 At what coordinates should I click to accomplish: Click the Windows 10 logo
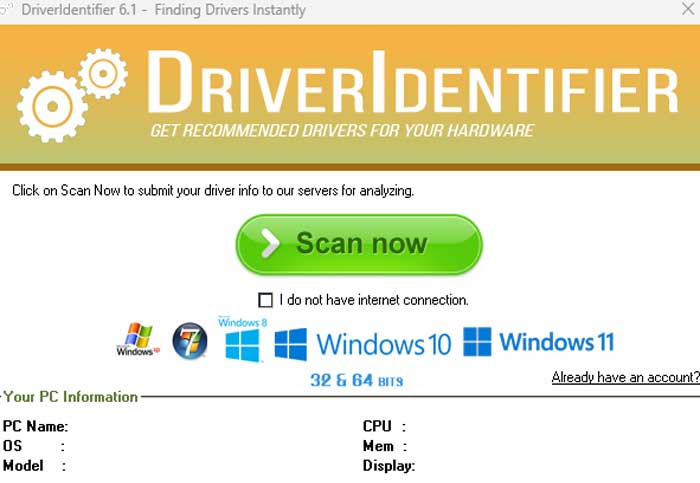point(362,344)
